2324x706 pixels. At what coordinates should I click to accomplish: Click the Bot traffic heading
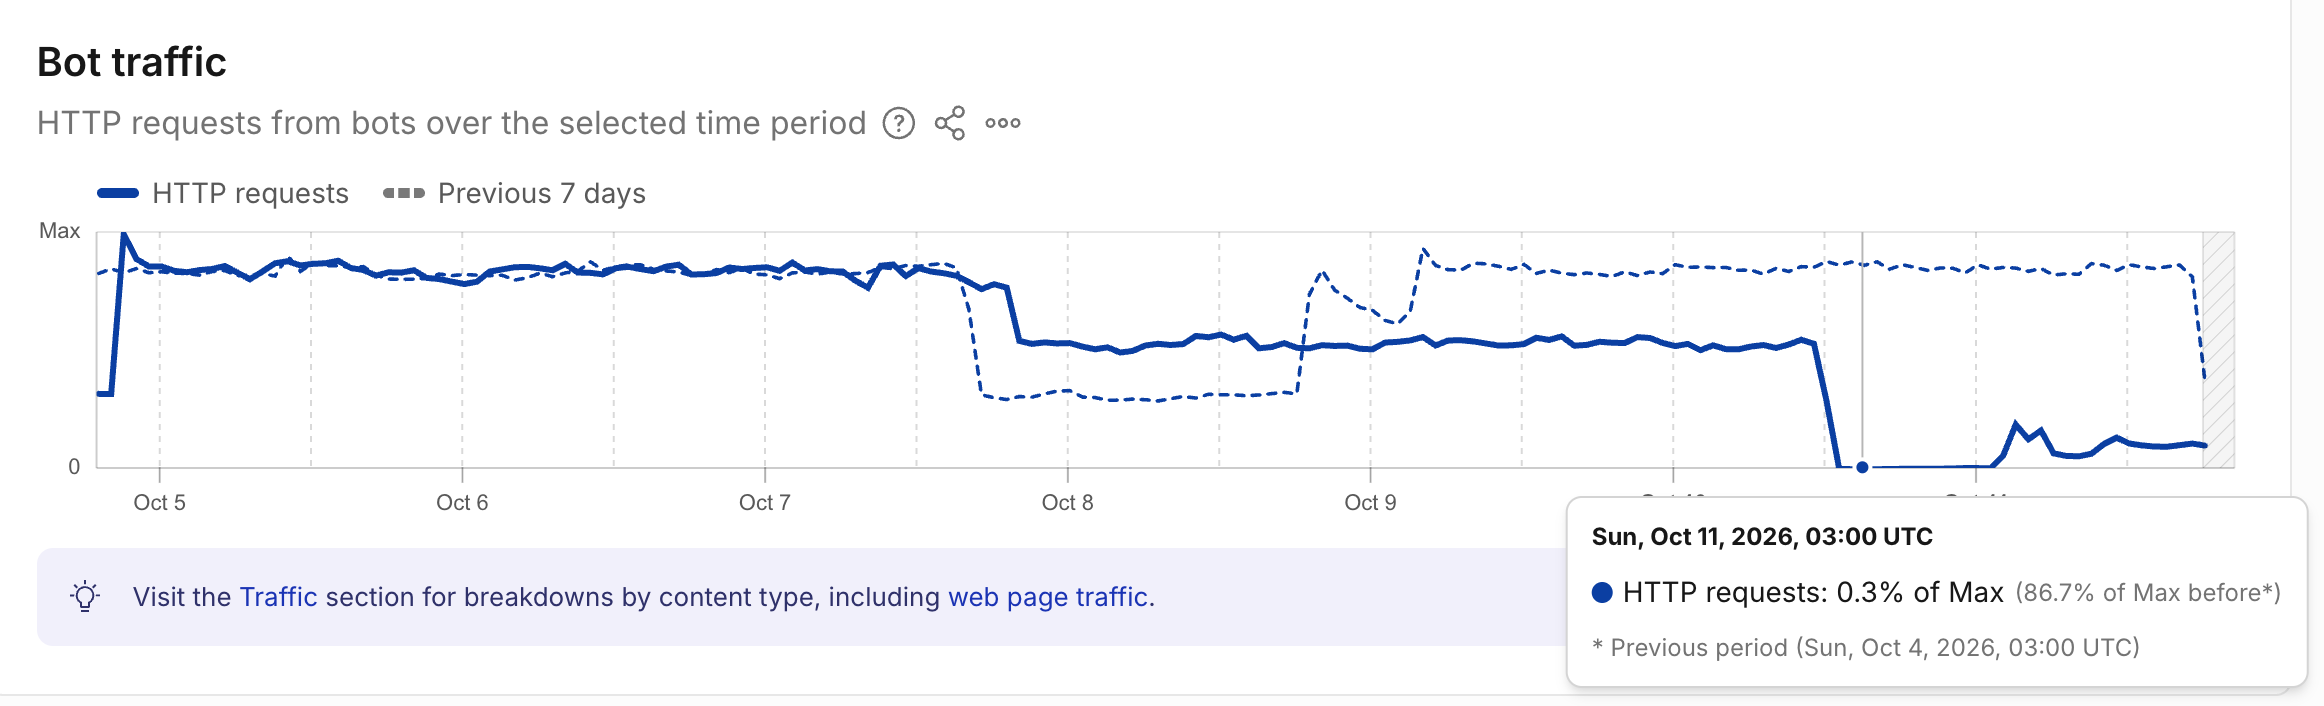(x=132, y=62)
